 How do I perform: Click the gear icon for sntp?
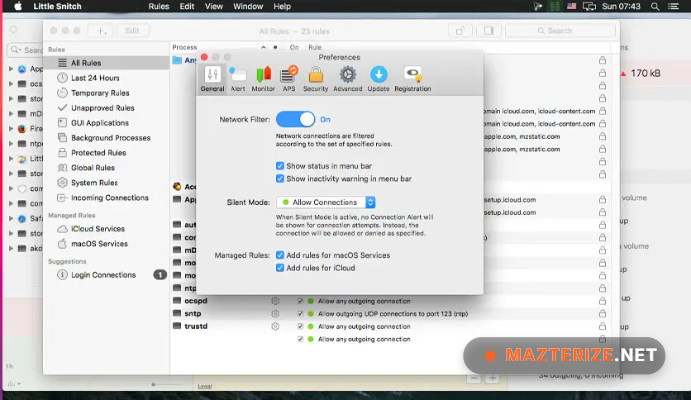coord(275,314)
